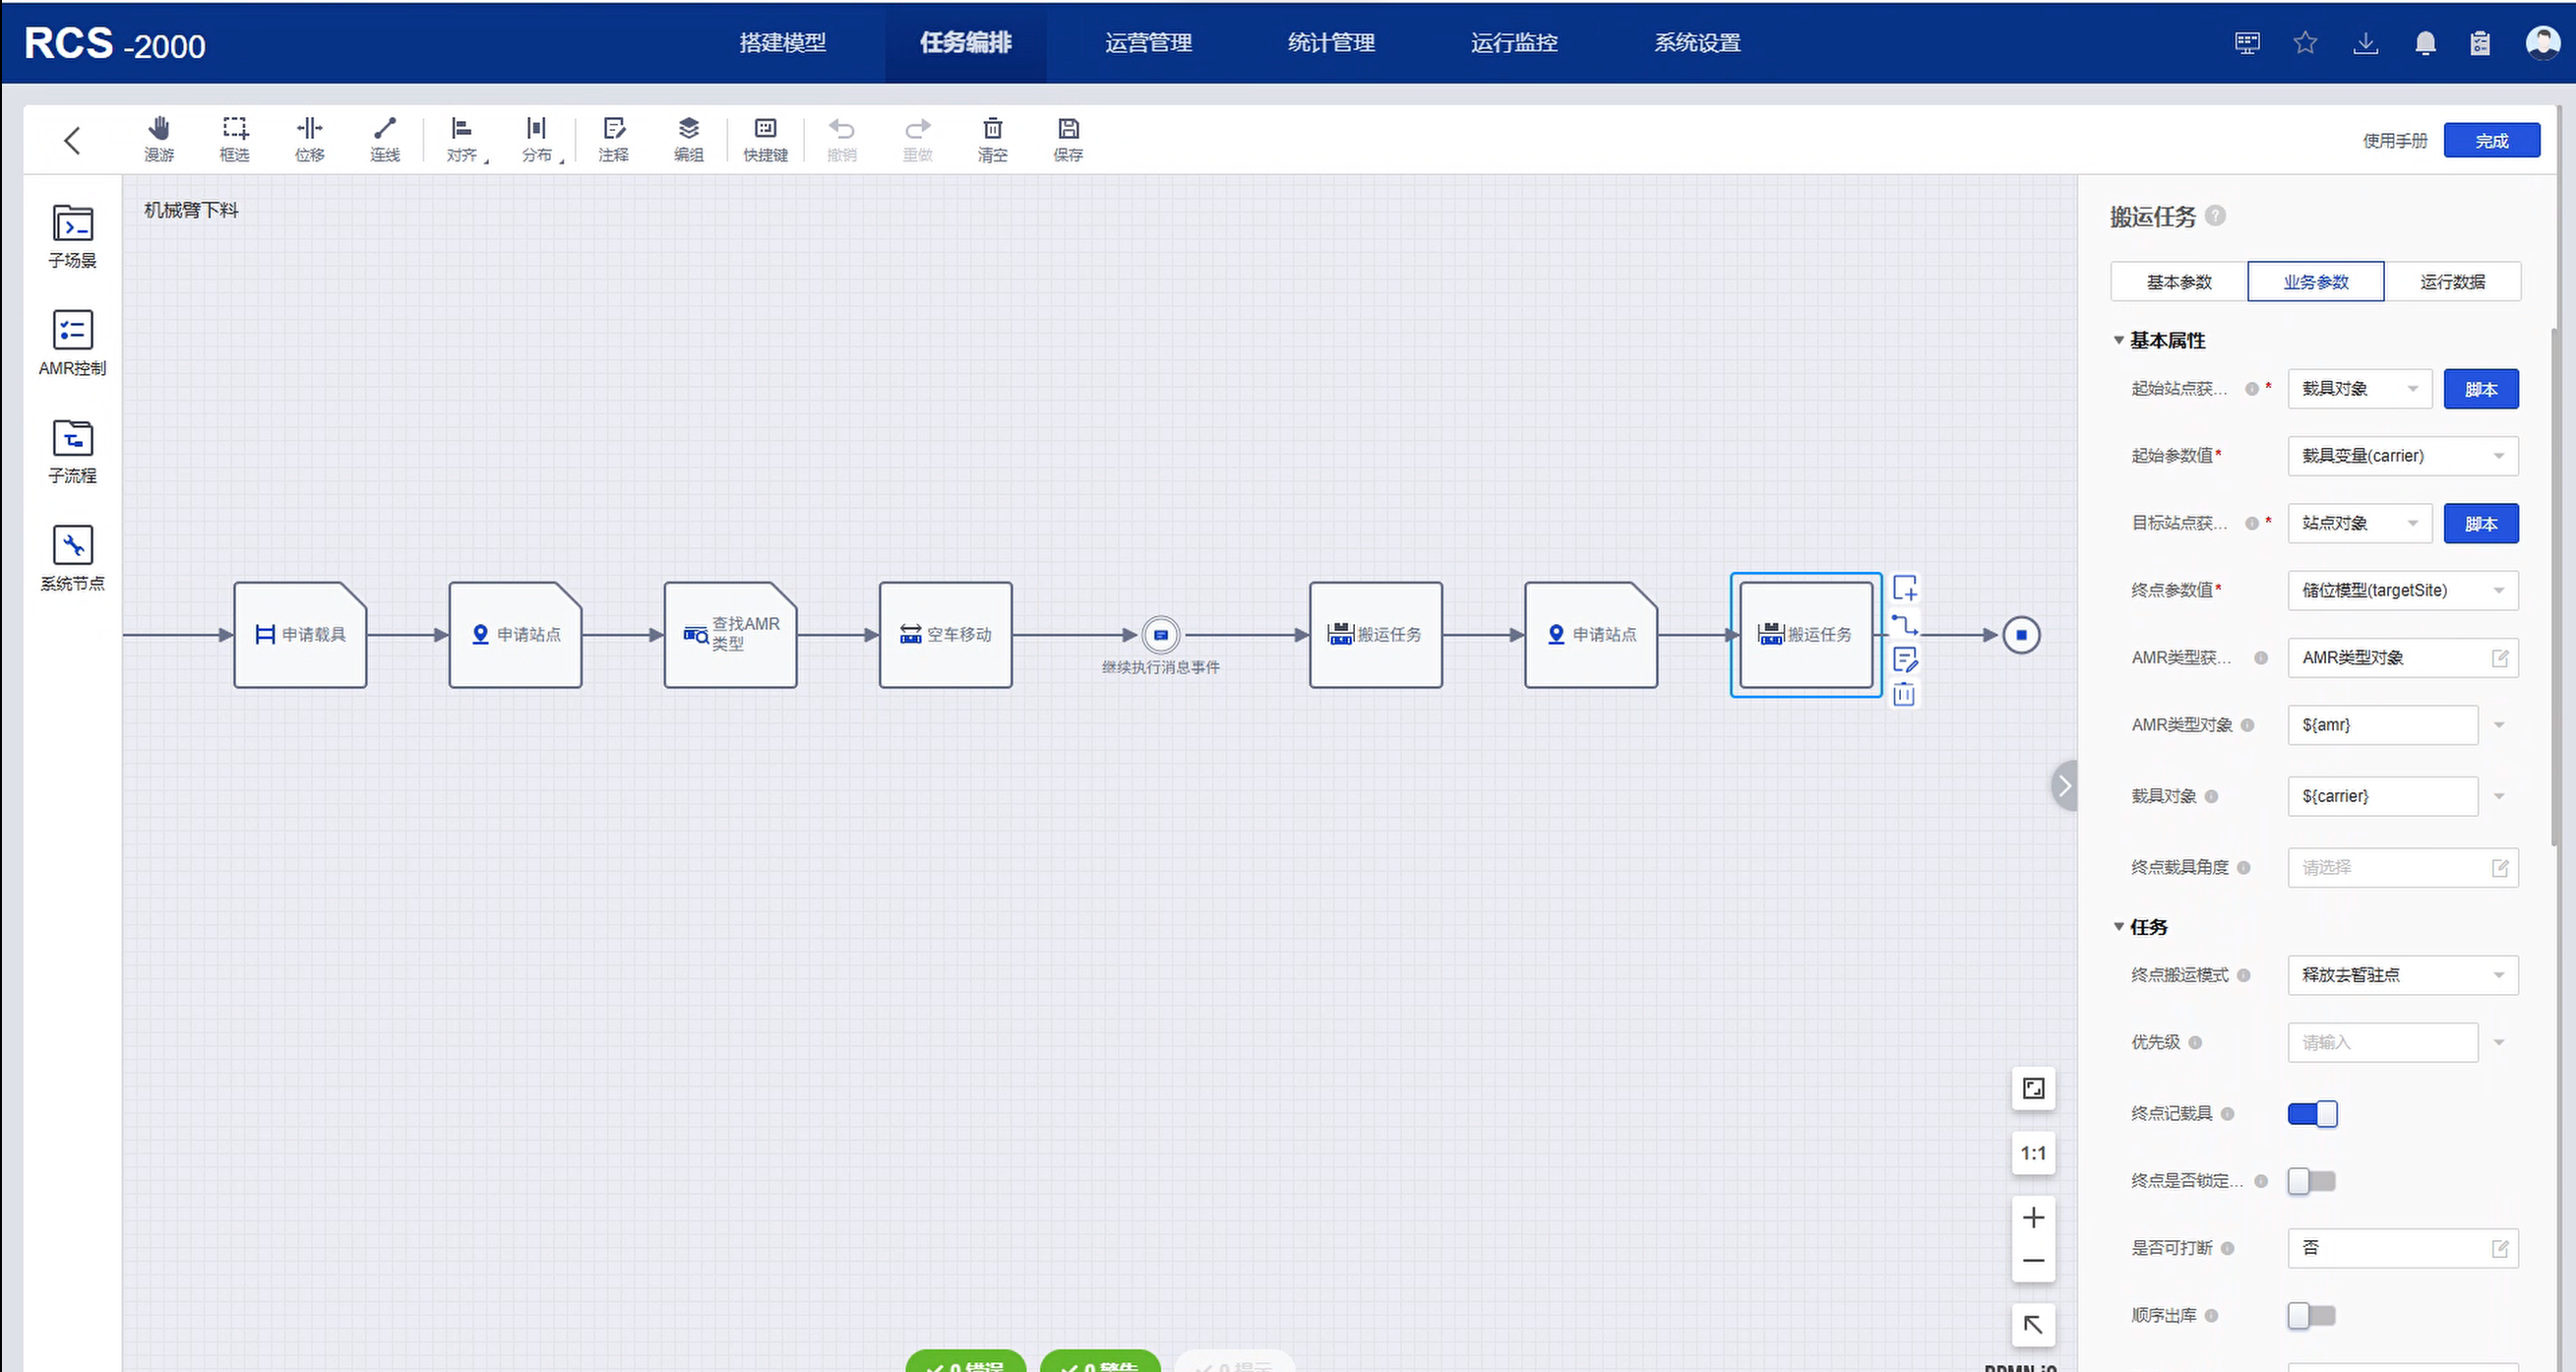Screen dimensions: 2576x1372
Task: Click the star favorites icon
Action: point(2305,42)
